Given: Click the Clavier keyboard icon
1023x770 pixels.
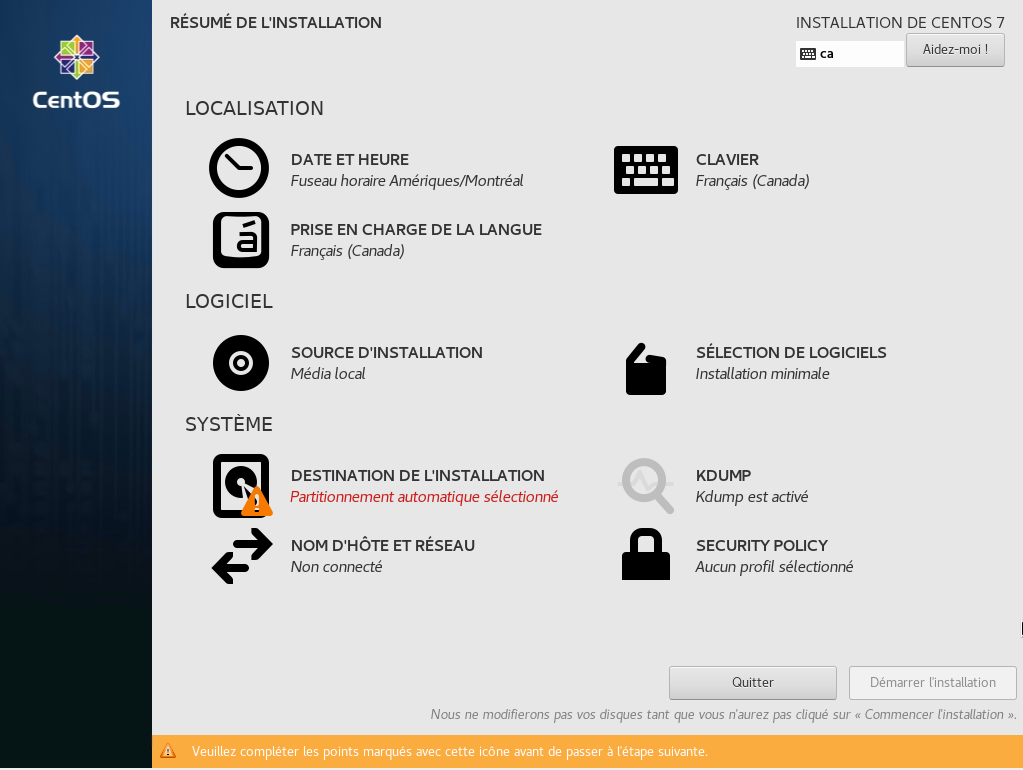Looking at the screenshot, I should [x=645, y=170].
